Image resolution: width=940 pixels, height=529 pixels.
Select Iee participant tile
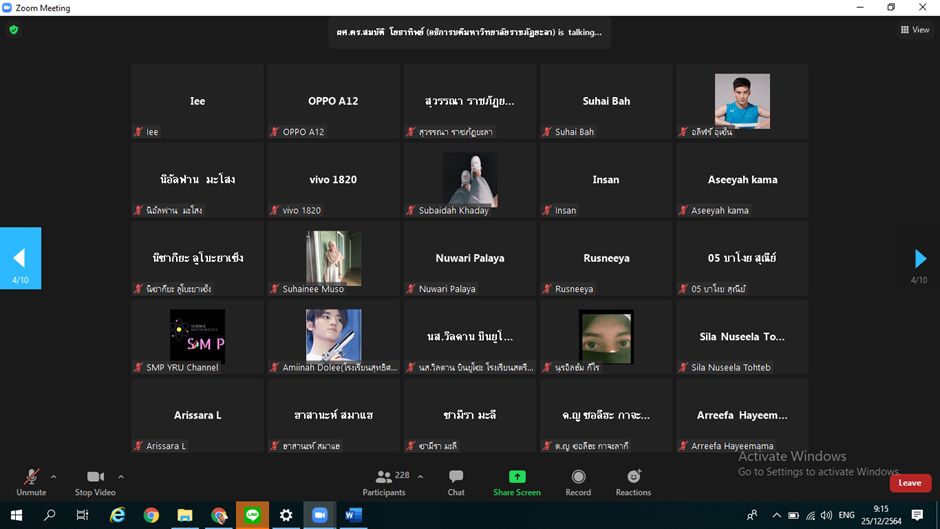[x=197, y=101]
